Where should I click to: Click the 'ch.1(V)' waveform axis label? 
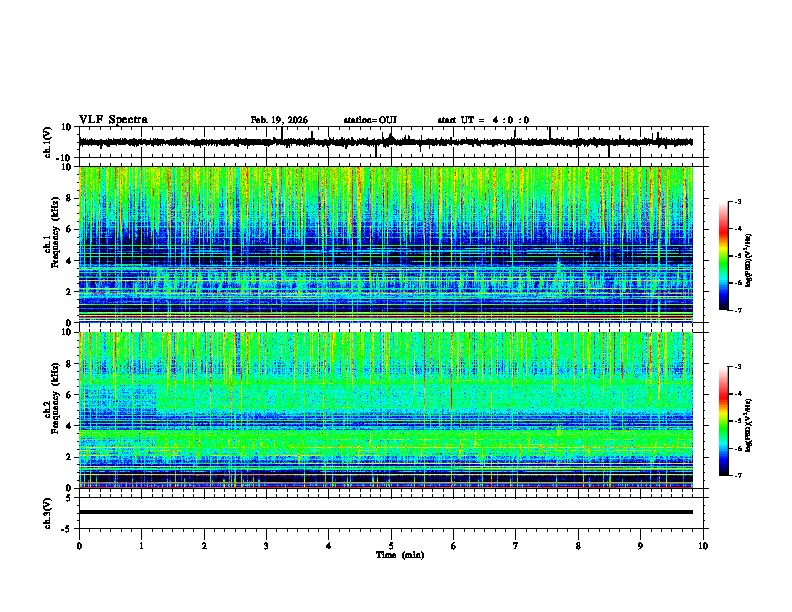pyautogui.click(x=48, y=142)
